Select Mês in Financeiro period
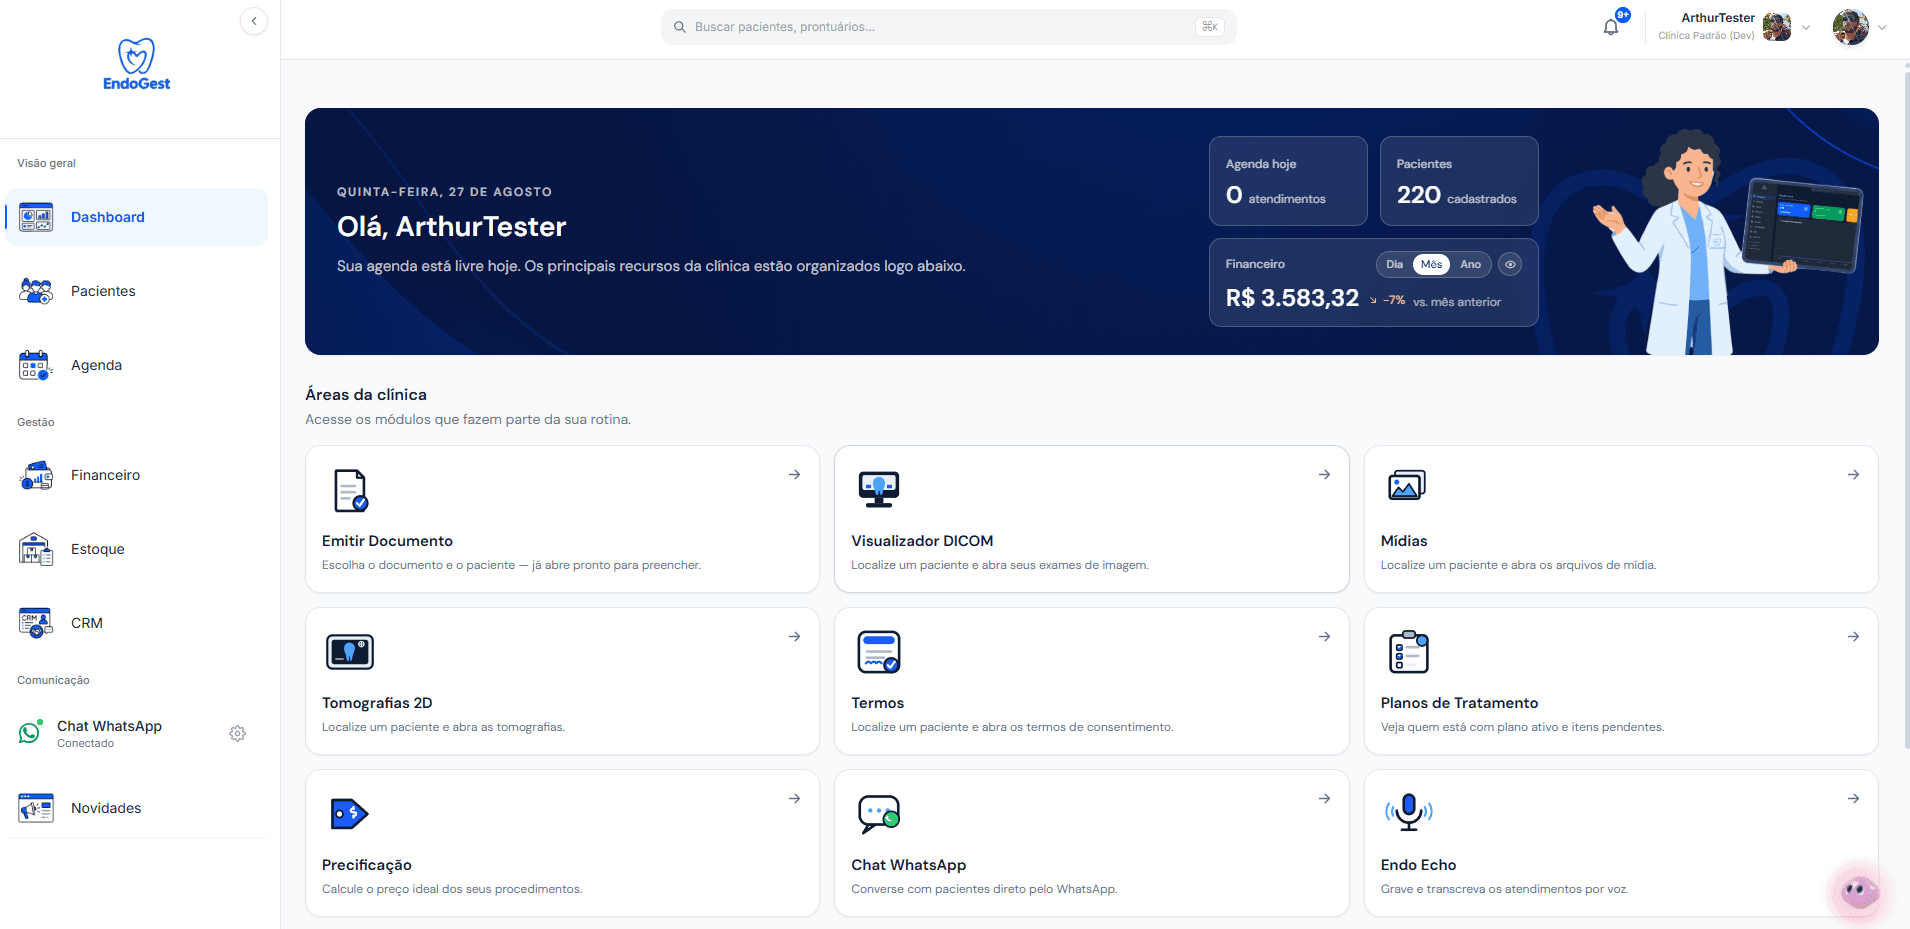This screenshot has width=1910, height=929. point(1432,265)
